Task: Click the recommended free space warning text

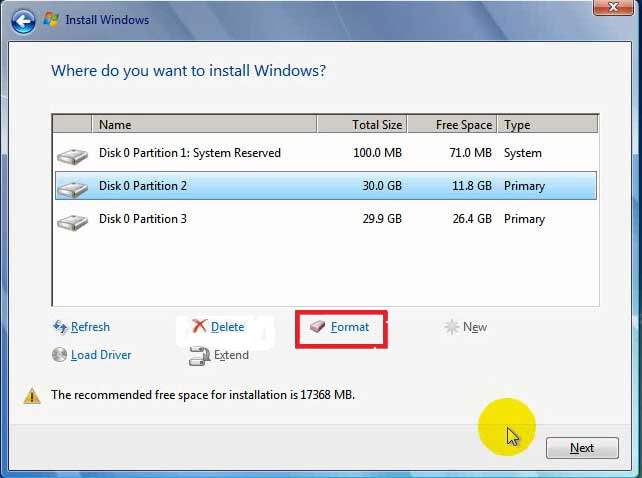Action: [x=203, y=395]
